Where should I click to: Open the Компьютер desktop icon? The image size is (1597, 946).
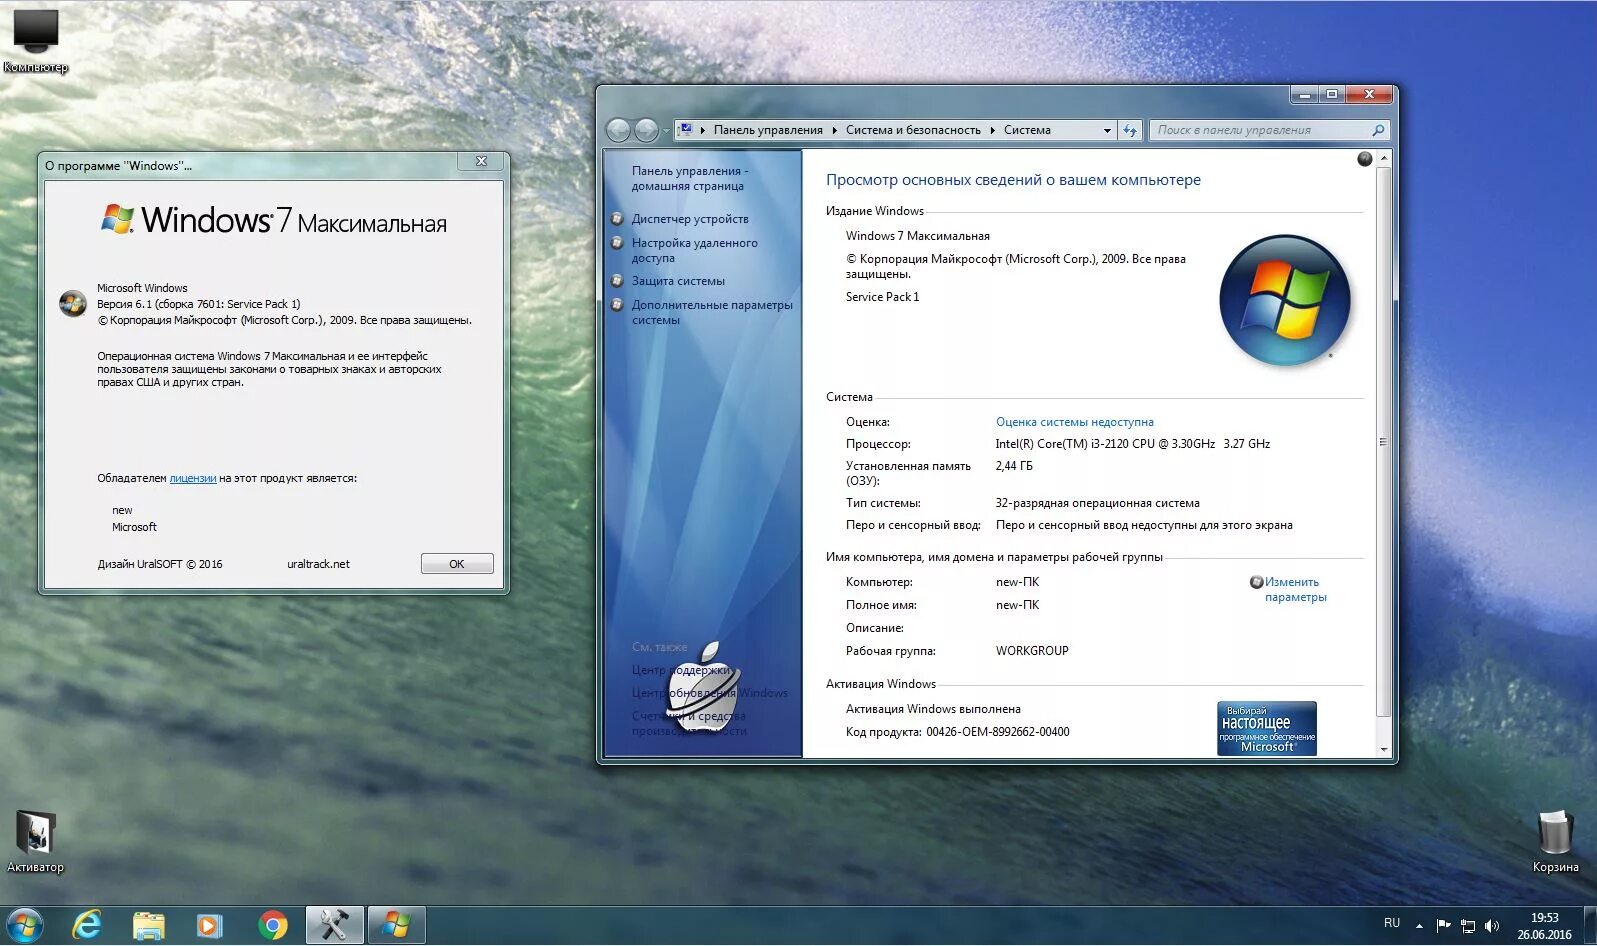(x=35, y=40)
